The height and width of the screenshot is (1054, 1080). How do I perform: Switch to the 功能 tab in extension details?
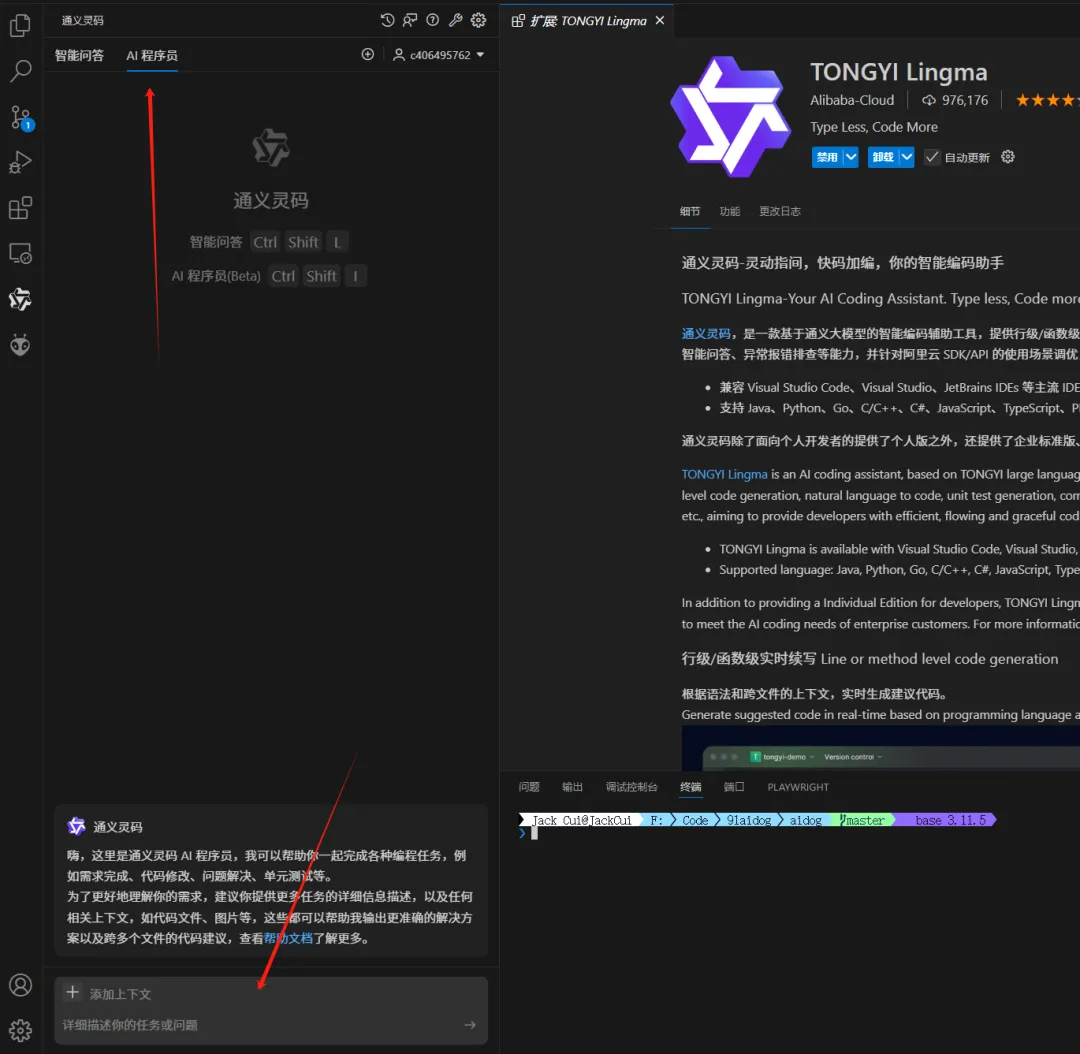(729, 211)
